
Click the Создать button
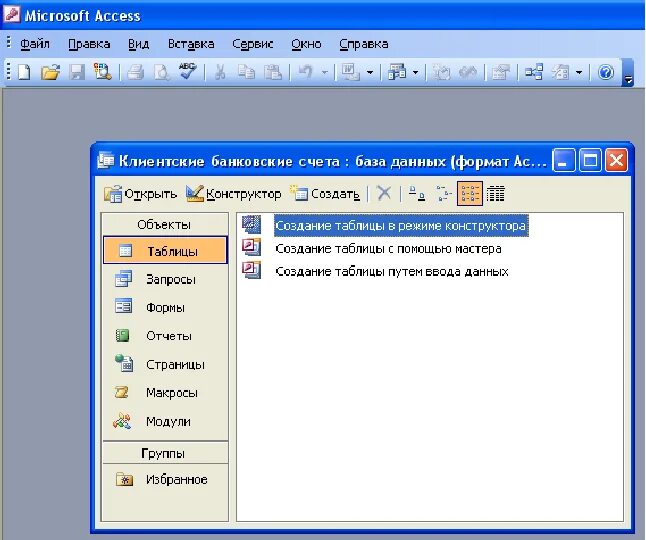click(325, 194)
